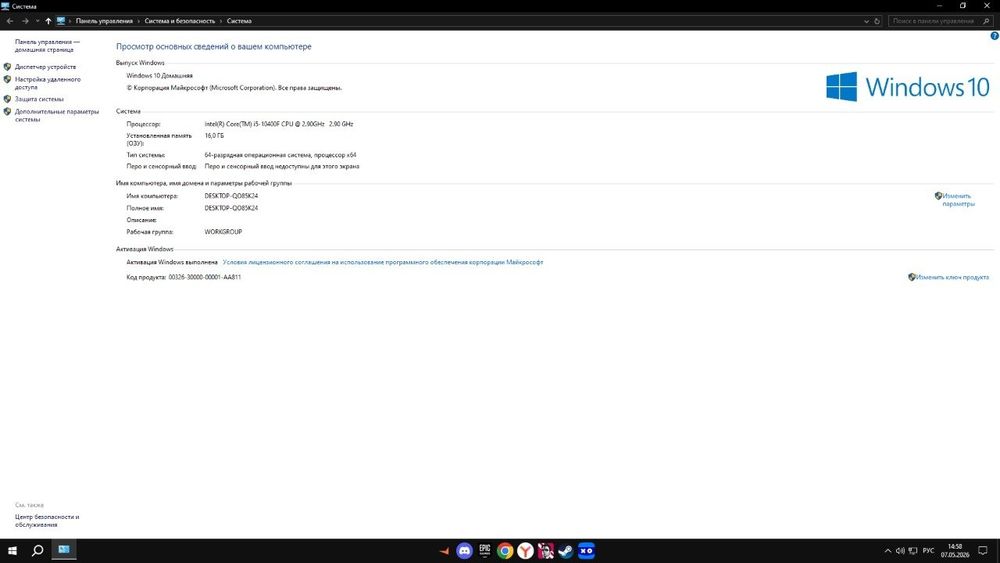Click the computer name "DESKTOP-QO85K24" in Имя компьютера row
Viewport: 1000px width, 563px height.
pyautogui.click(x=231, y=196)
